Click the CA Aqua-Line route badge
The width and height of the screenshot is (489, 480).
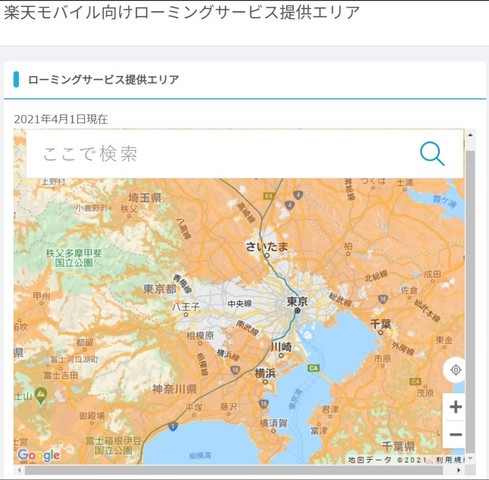[x=313, y=368]
